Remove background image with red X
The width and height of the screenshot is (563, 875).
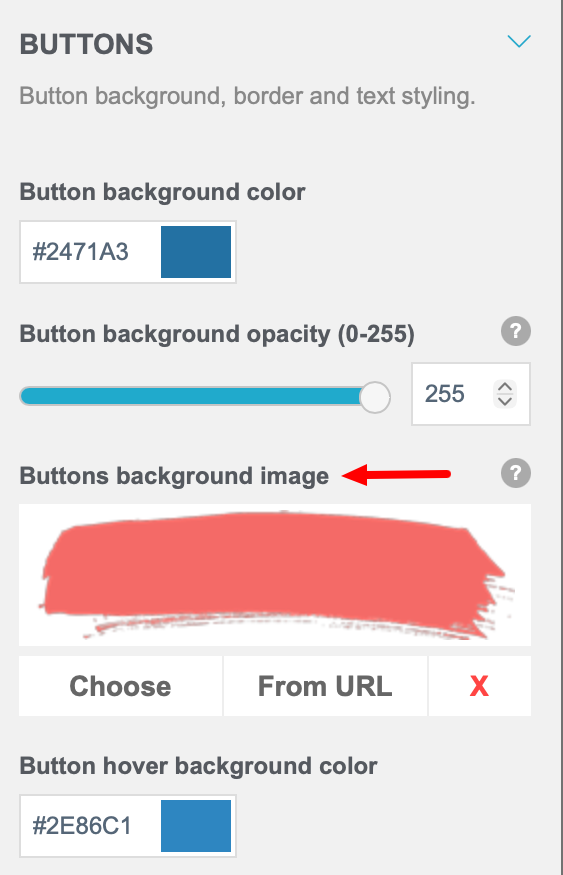479,686
